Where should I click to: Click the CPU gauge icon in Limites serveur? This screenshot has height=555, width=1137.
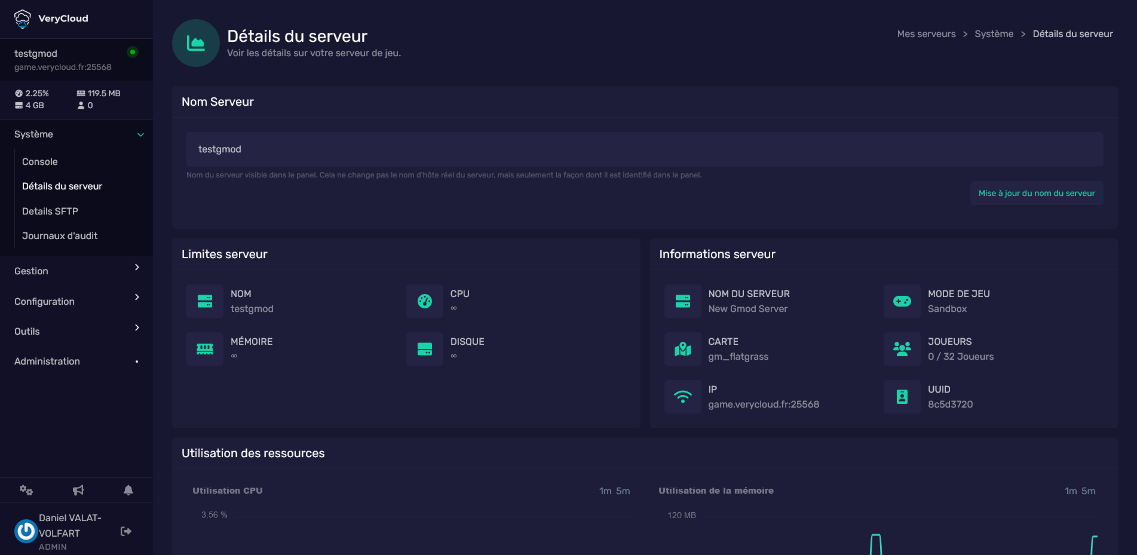(425, 301)
